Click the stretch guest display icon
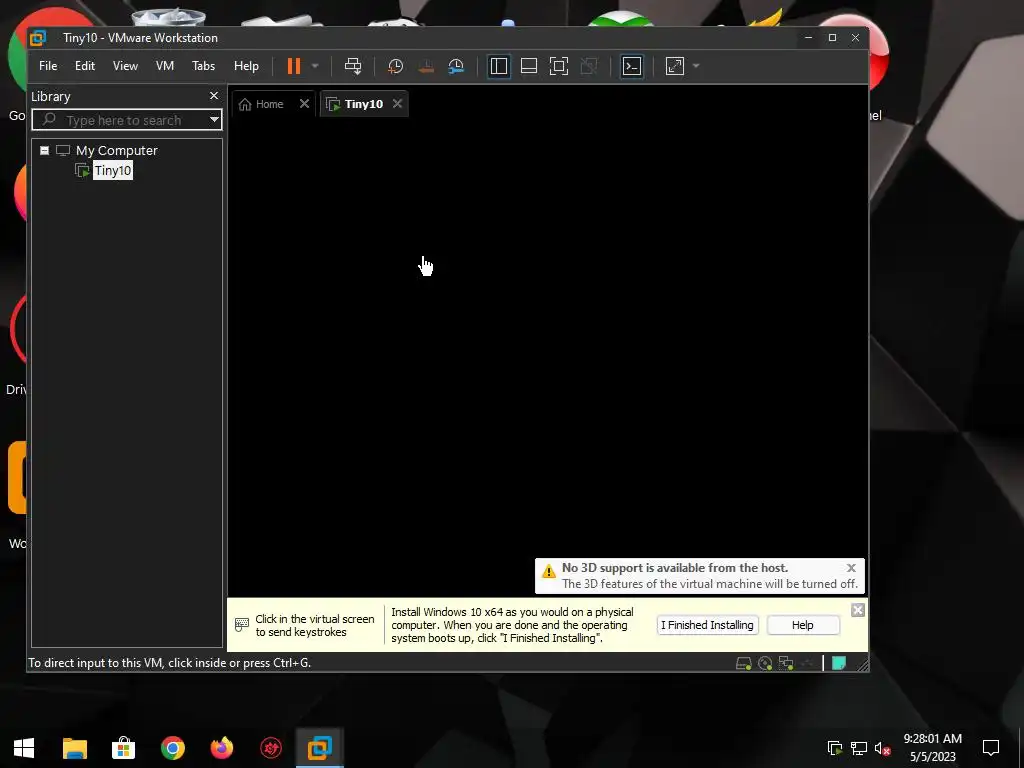The height and width of the screenshot is (768, 1024). pos(675,66)
